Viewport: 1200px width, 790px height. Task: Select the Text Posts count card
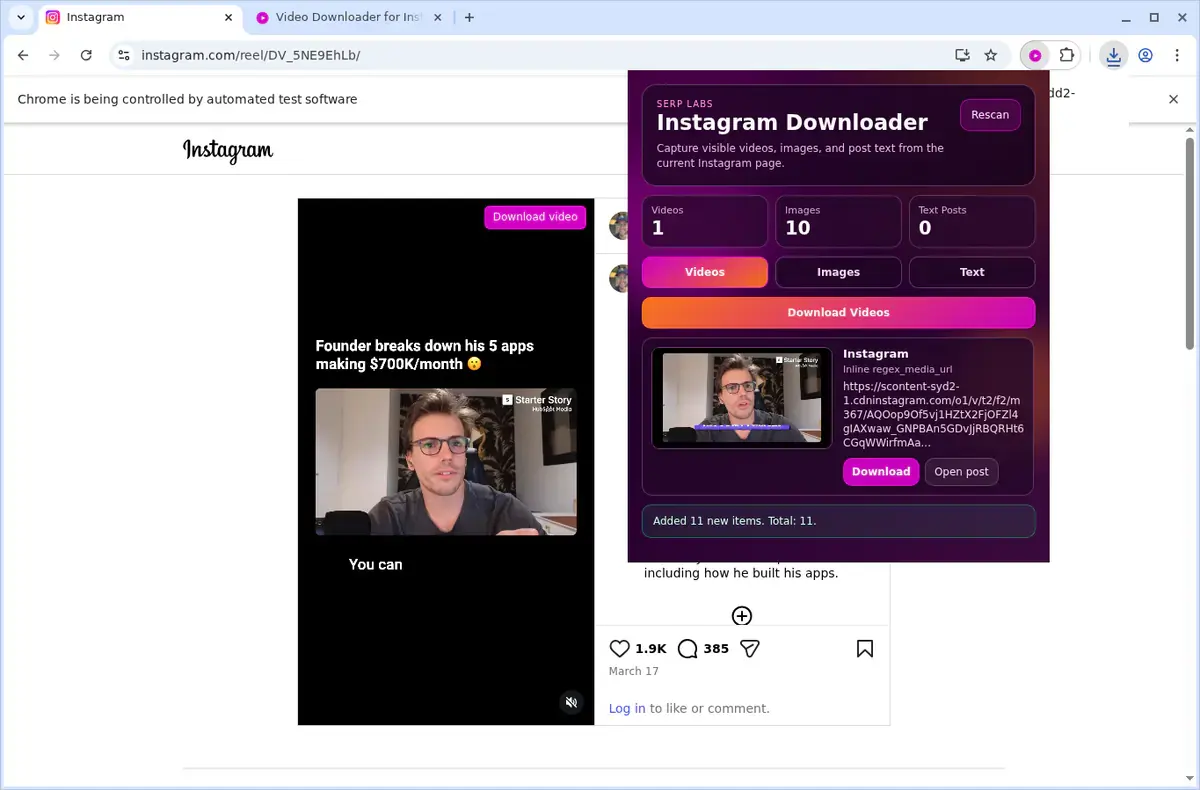pyautogui.click(x=972, y=221)
